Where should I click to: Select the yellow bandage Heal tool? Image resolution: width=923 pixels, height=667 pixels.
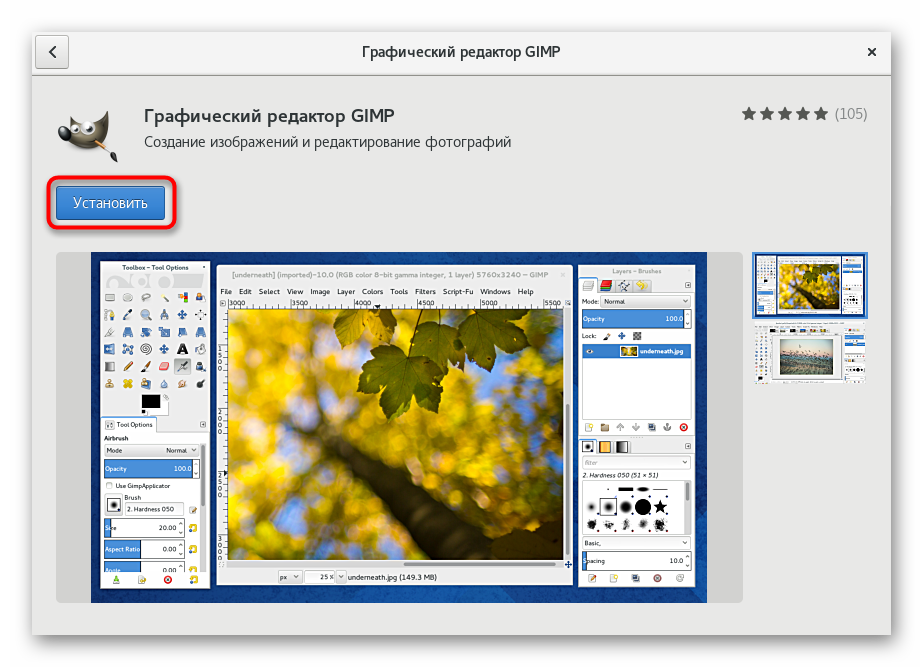(128, 383)
